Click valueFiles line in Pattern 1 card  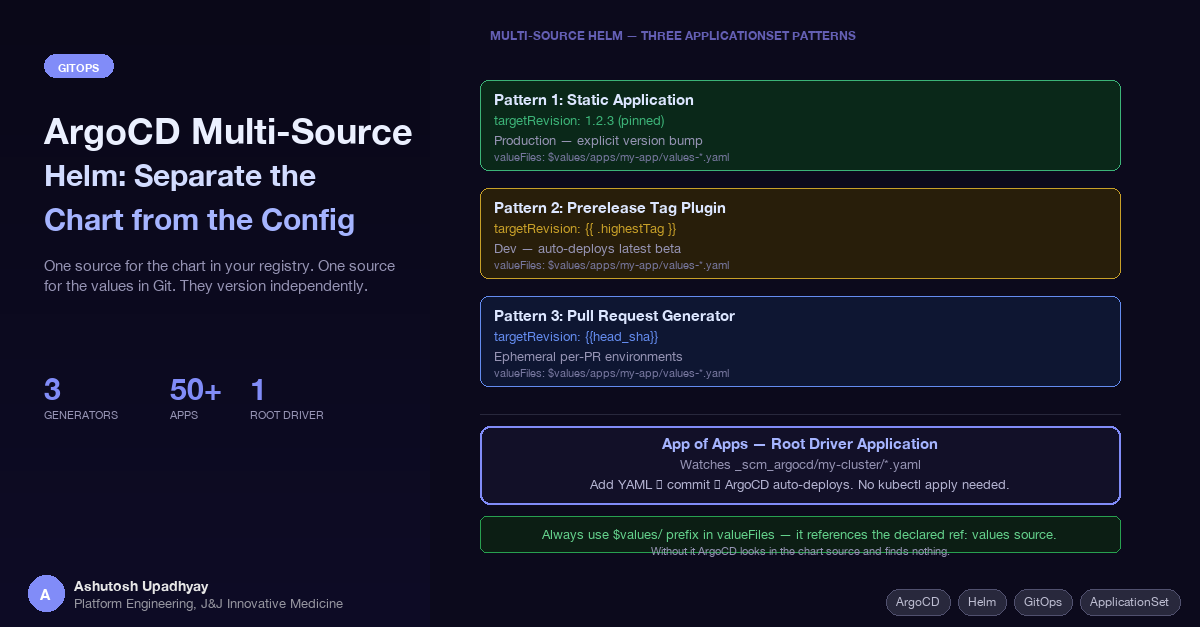[x=611, y=157]
